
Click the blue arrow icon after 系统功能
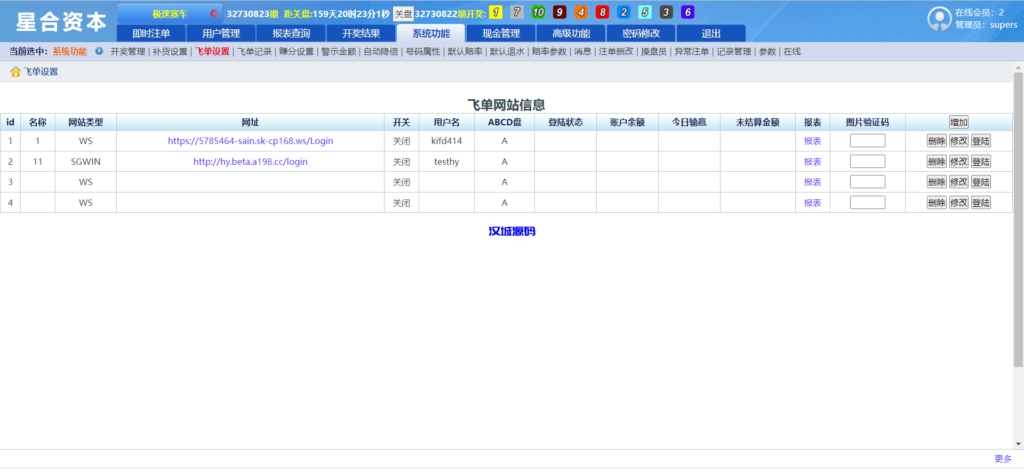99,51
